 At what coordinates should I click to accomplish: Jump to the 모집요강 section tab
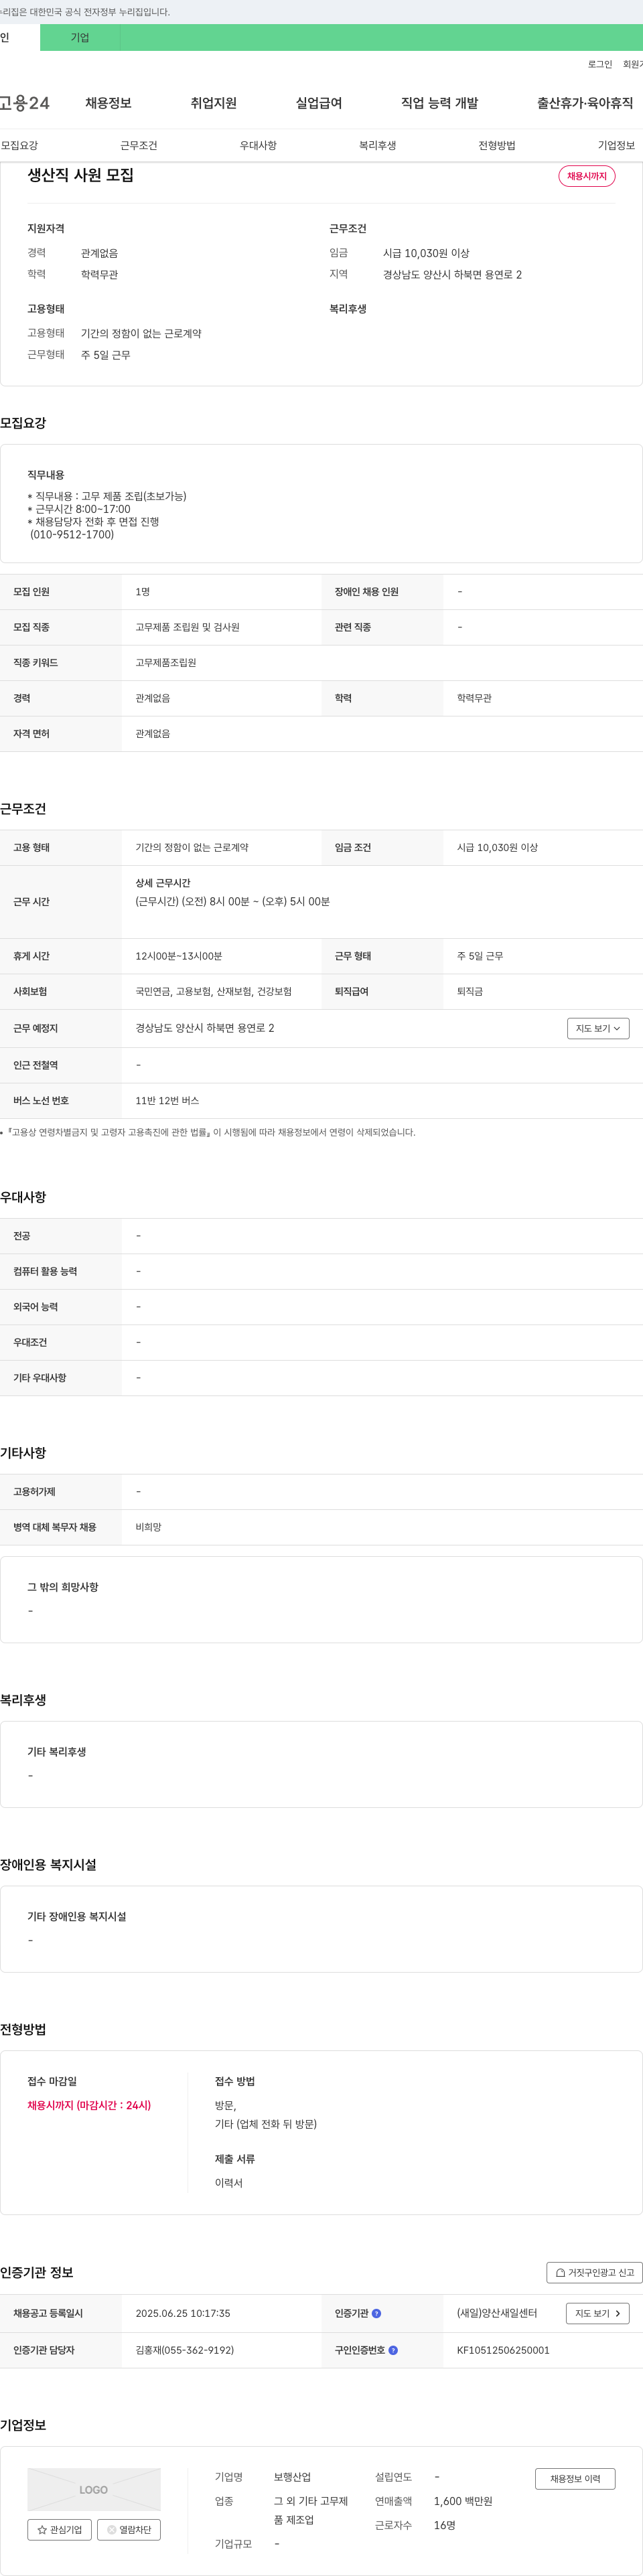[x=19, y=145]
